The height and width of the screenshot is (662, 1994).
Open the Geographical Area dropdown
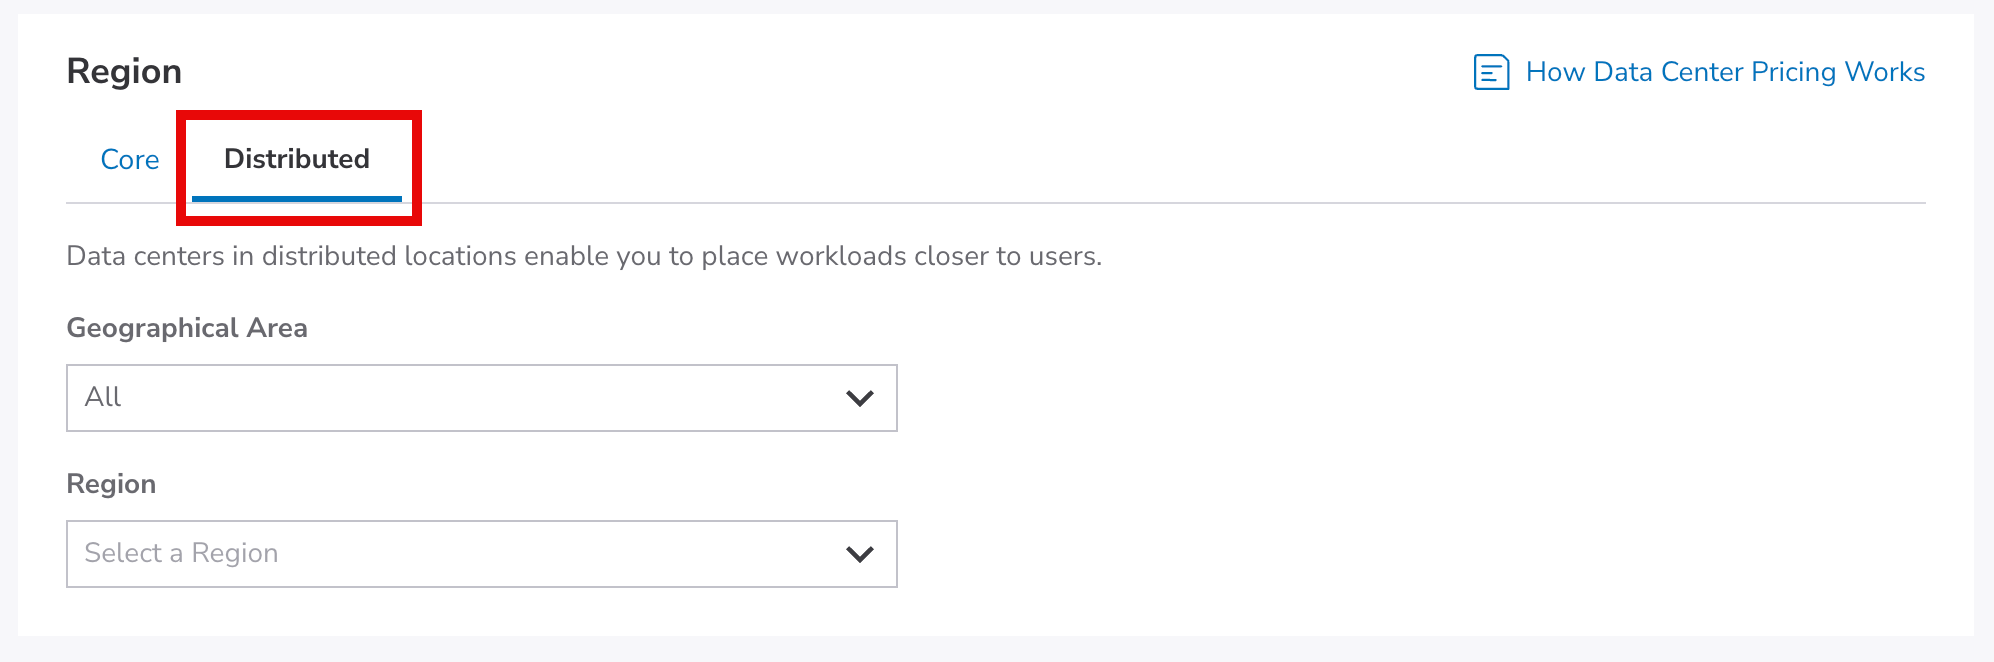point(481,398)
